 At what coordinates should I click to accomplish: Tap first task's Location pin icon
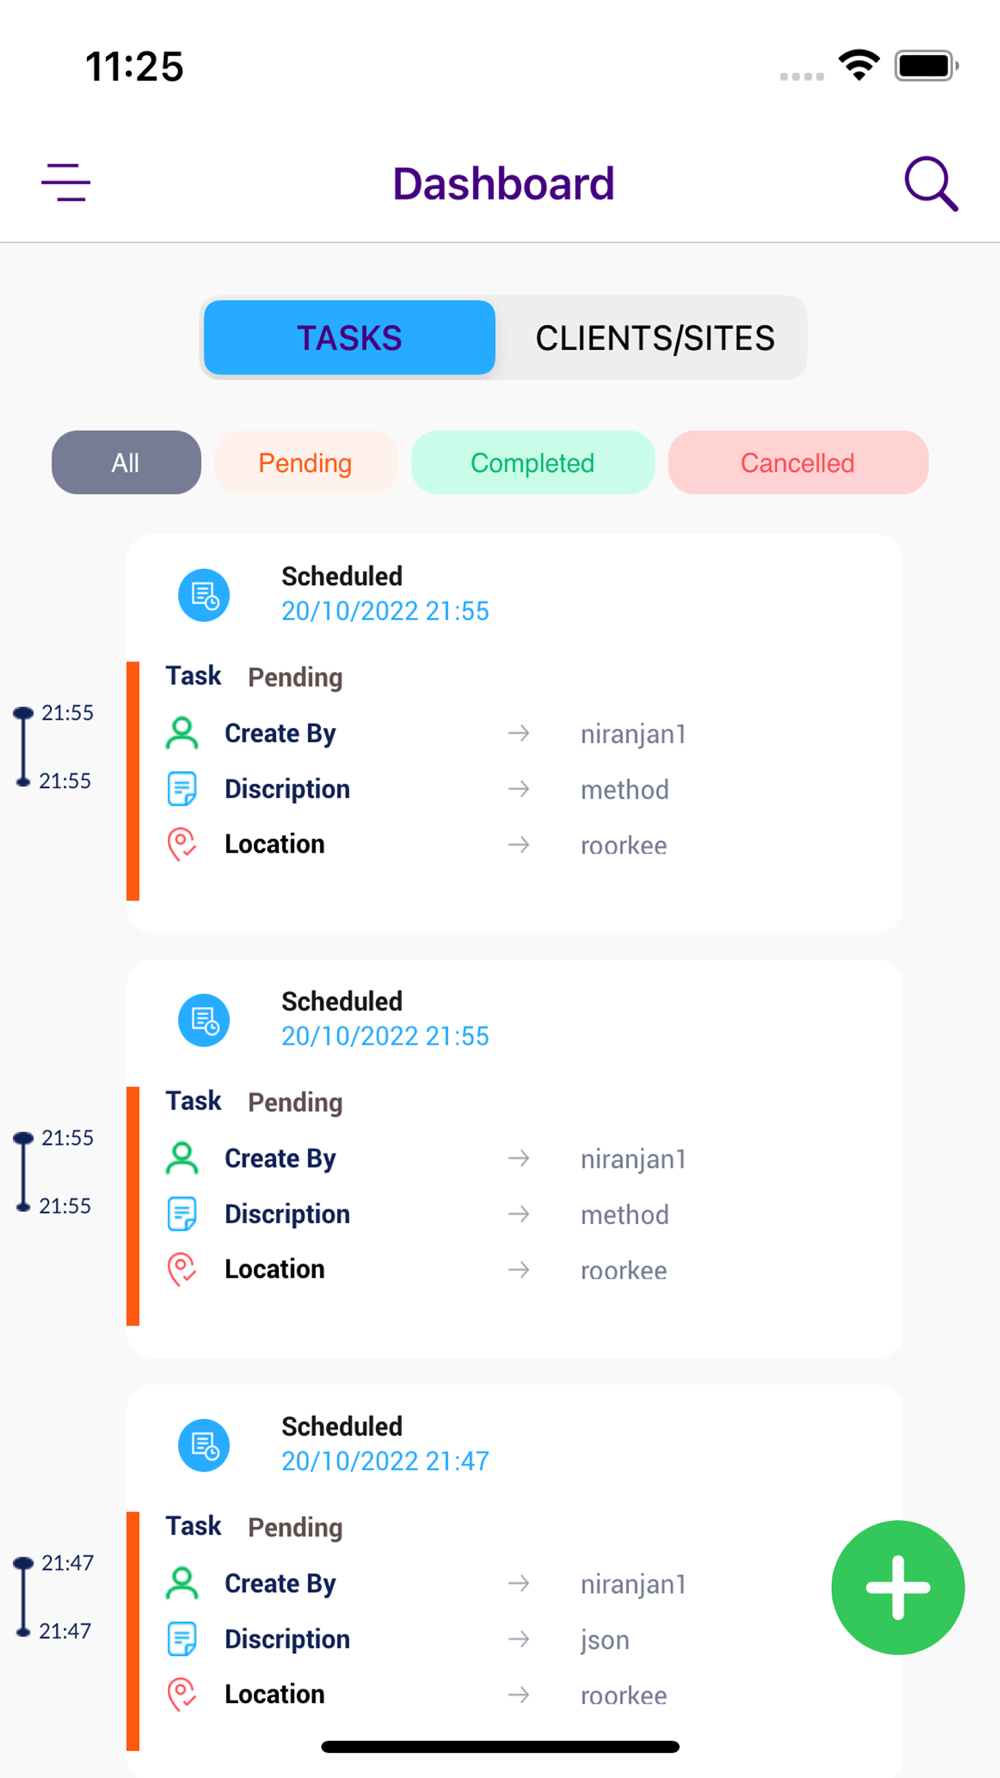point(182,845)
